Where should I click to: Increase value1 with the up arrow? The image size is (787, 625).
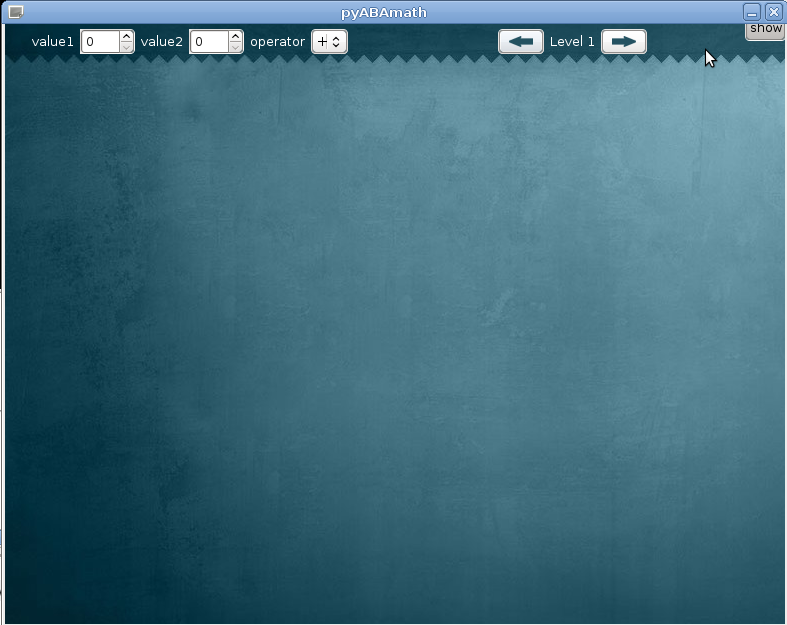coord(127,36)
